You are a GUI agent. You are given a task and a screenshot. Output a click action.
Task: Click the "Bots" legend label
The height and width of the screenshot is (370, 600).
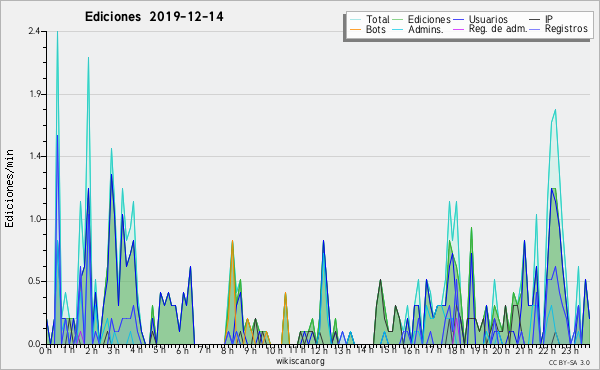[x=376, y=29]
